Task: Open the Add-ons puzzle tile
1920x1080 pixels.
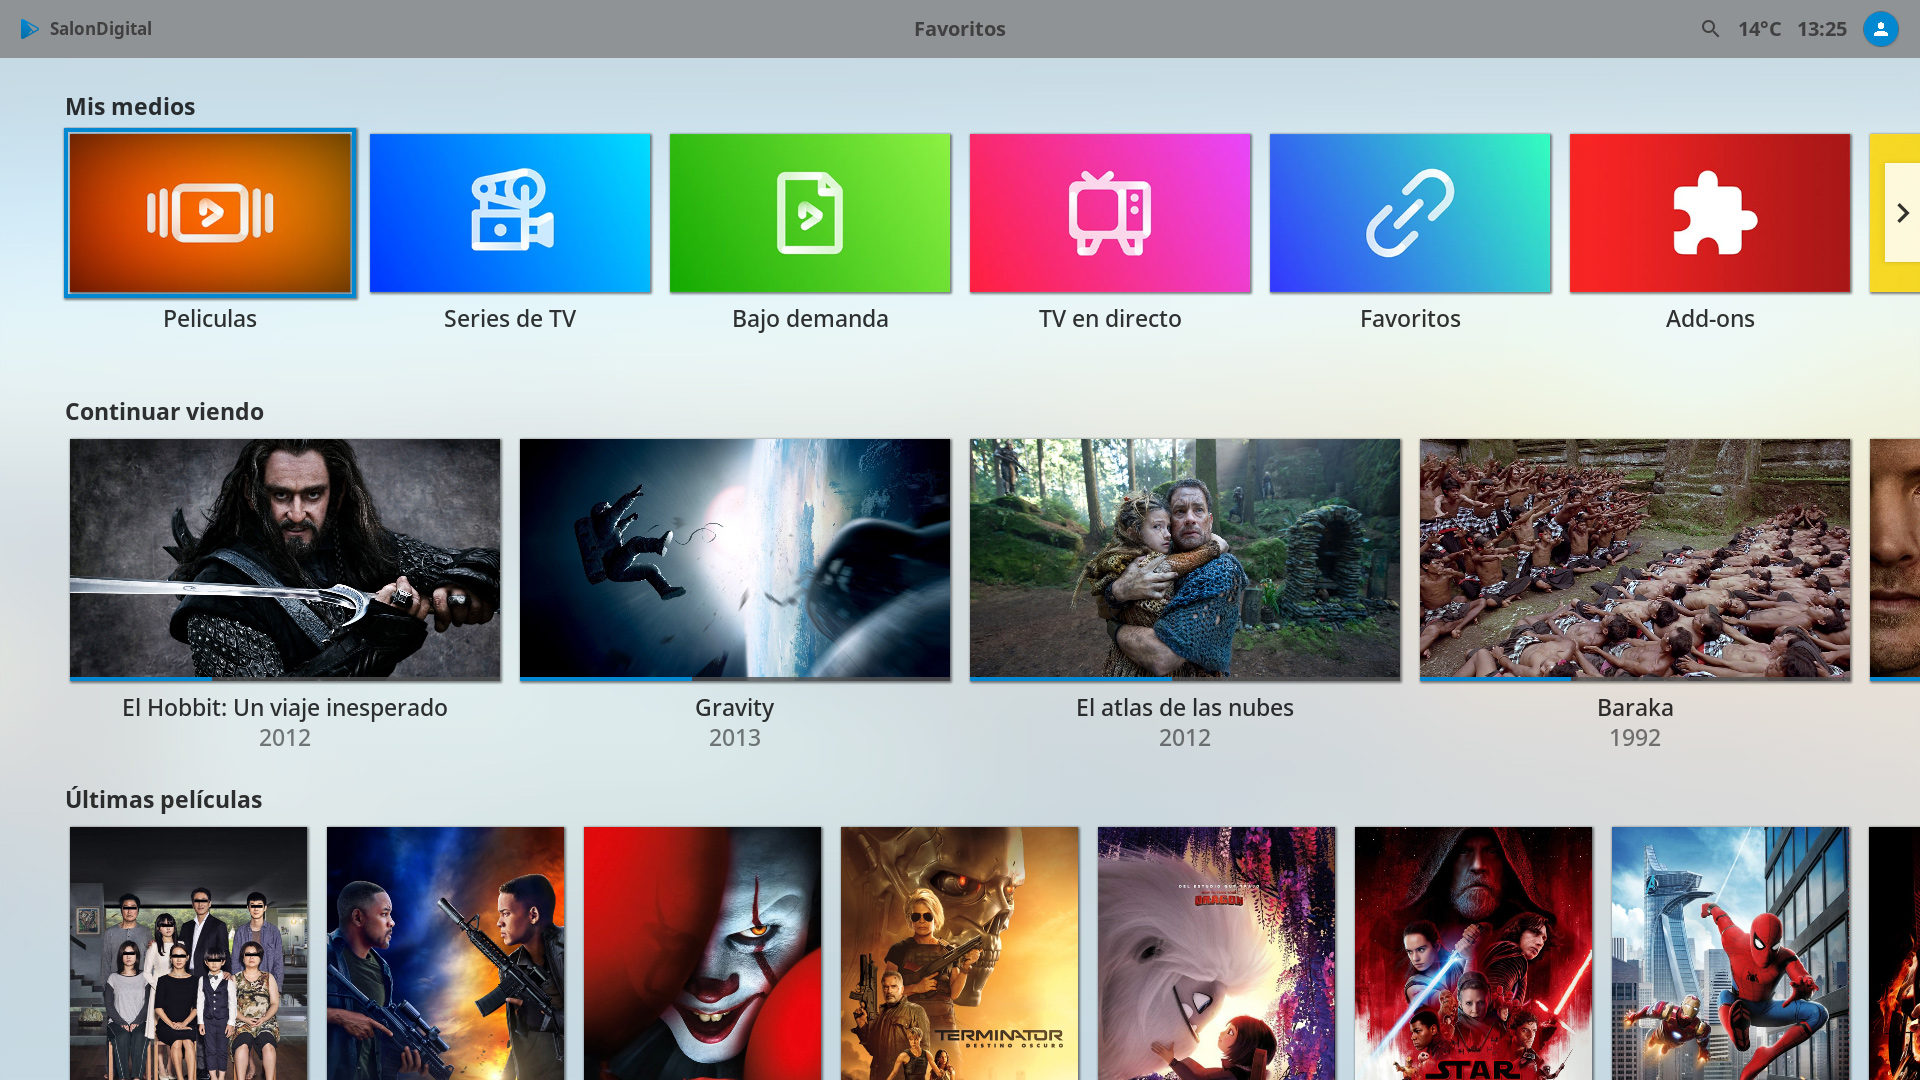Action: [x=1710, y=213]
